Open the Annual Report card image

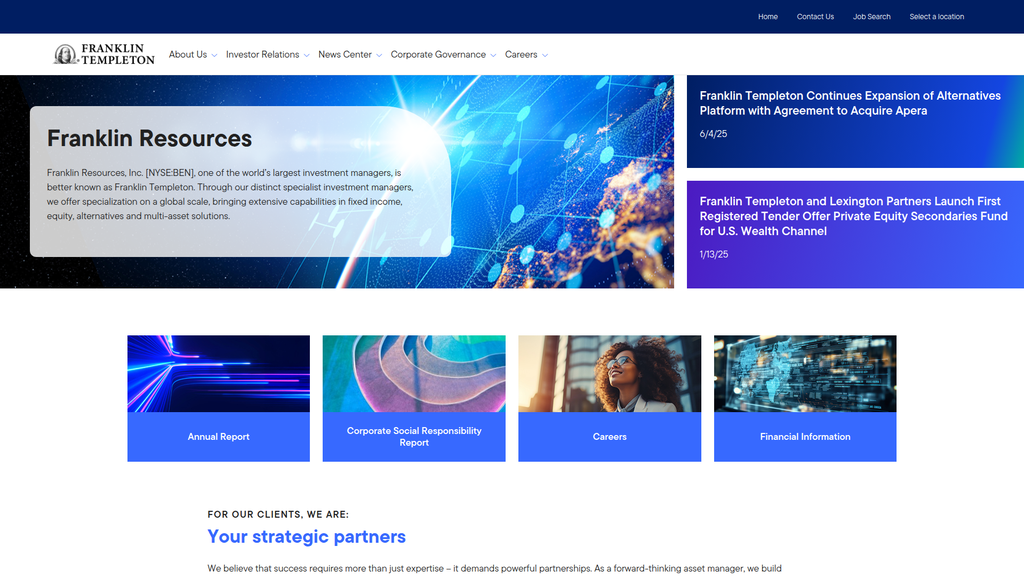coord(219,374)
